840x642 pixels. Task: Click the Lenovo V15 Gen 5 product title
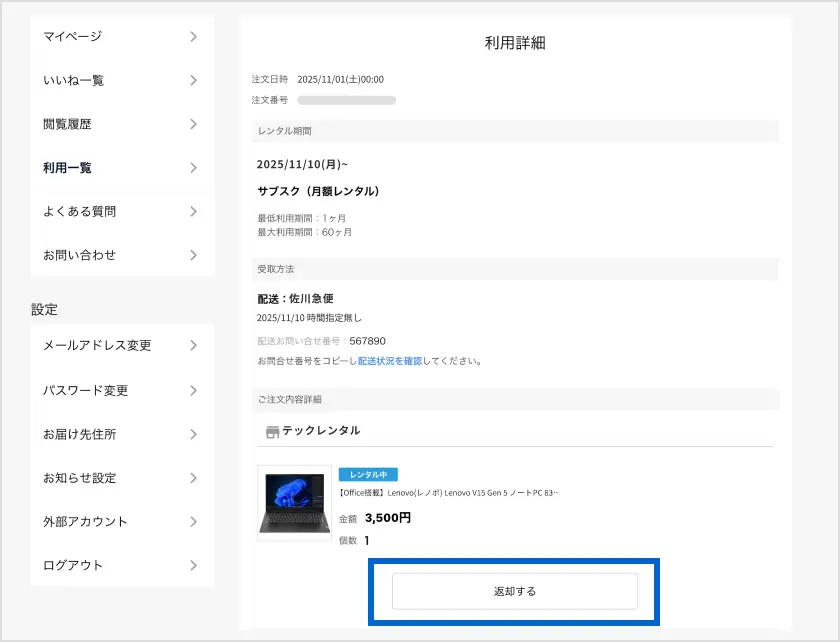click(x=449, y=493)
